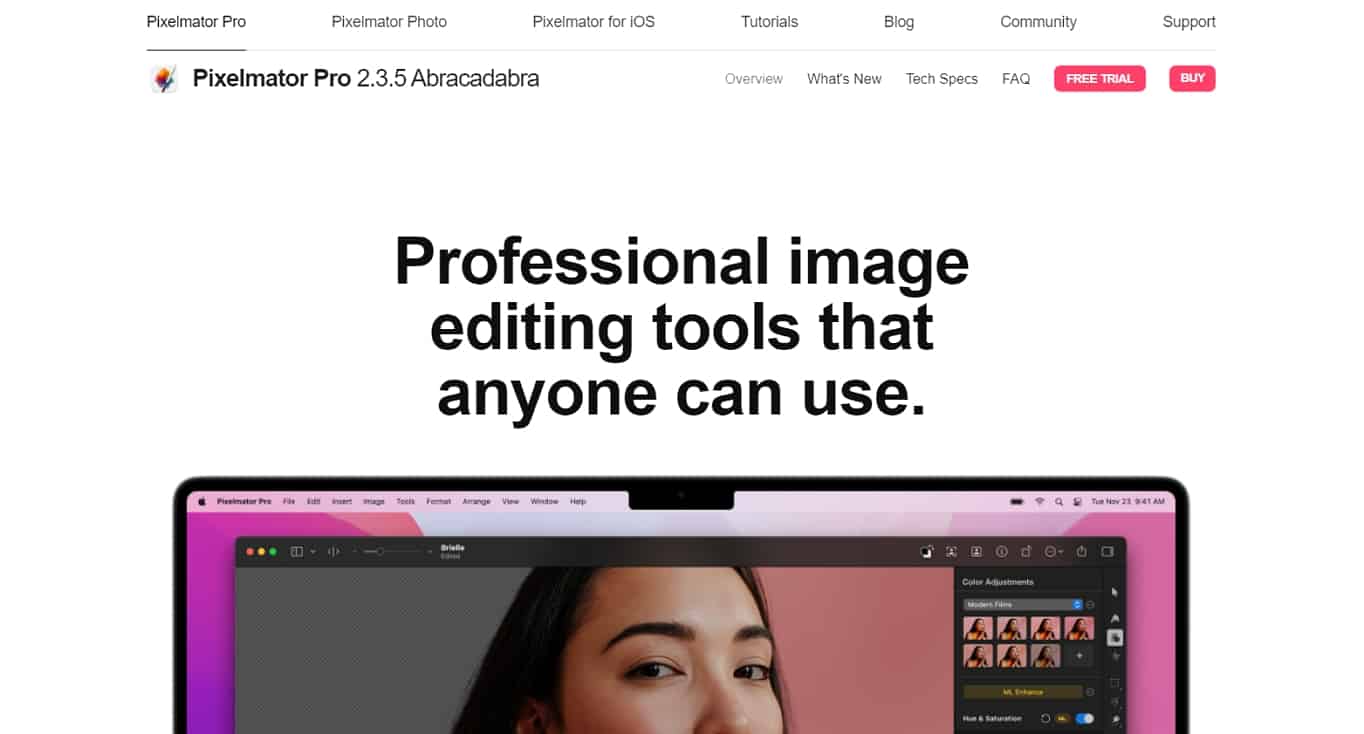Open the FAQ section
Viewport: 1364px width, 734px height.
[1016, 79]
